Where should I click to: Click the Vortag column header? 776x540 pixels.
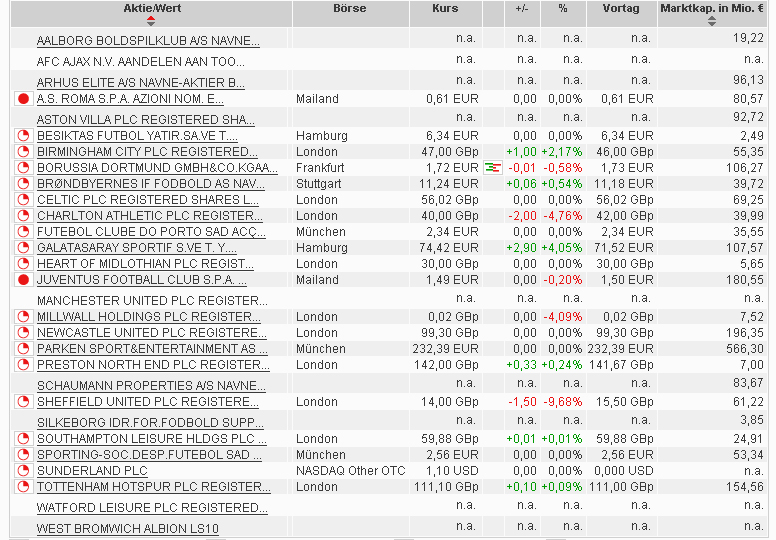pos(621,8)
